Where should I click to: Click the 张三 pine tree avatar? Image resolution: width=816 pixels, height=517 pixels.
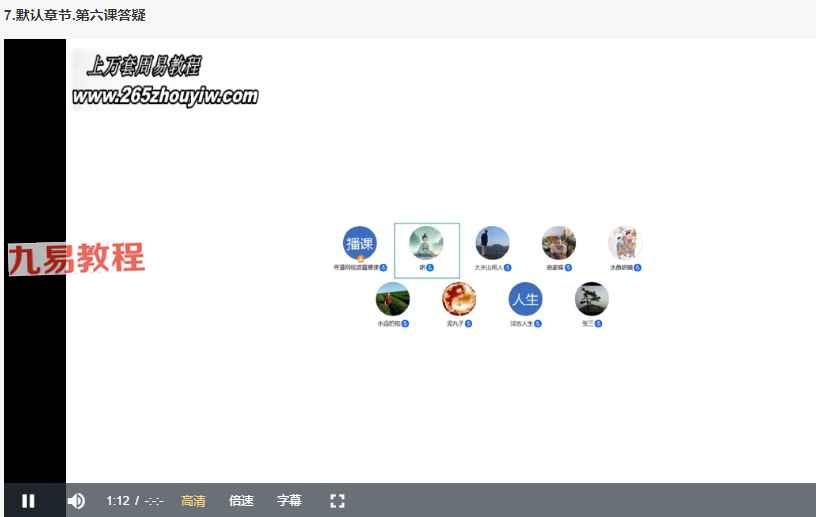click(x=591, y=299)
